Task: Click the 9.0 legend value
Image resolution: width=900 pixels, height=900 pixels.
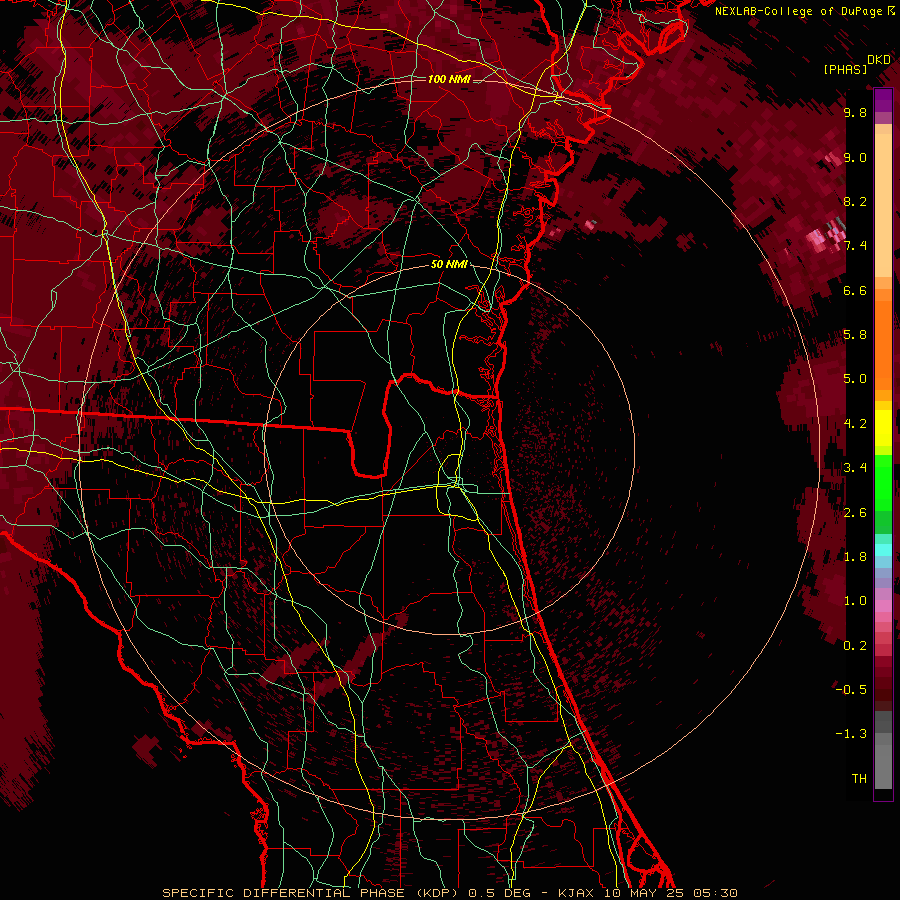Action: point(855,157)
